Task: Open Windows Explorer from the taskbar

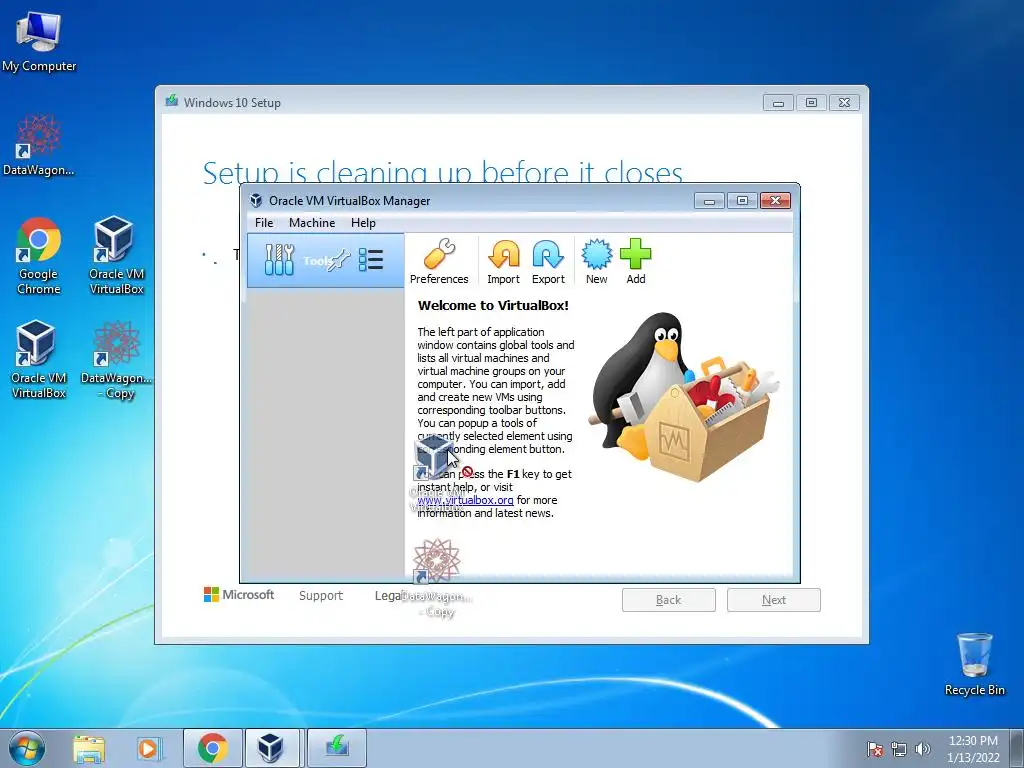Action: coord(89,748)
